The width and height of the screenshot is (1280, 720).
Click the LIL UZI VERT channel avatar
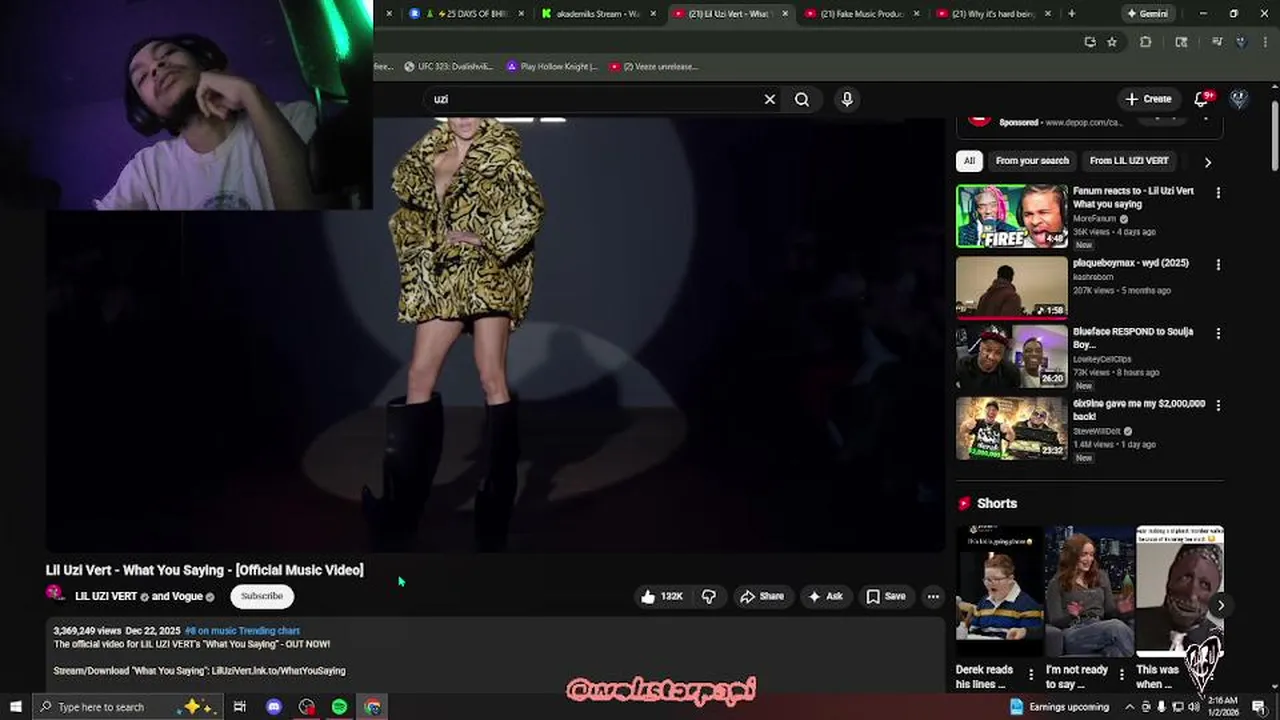(x=55, y=593)
